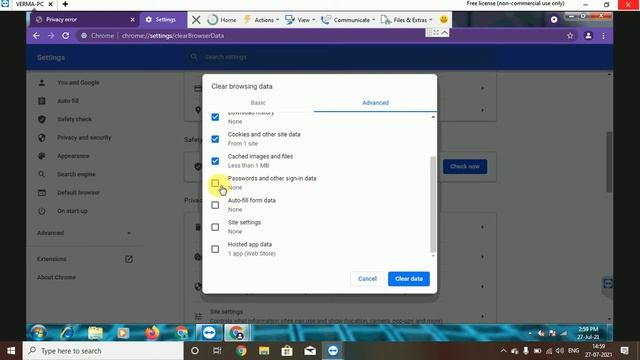
Task: Click the Cancel button in dialog
Action: coord(367,279)
